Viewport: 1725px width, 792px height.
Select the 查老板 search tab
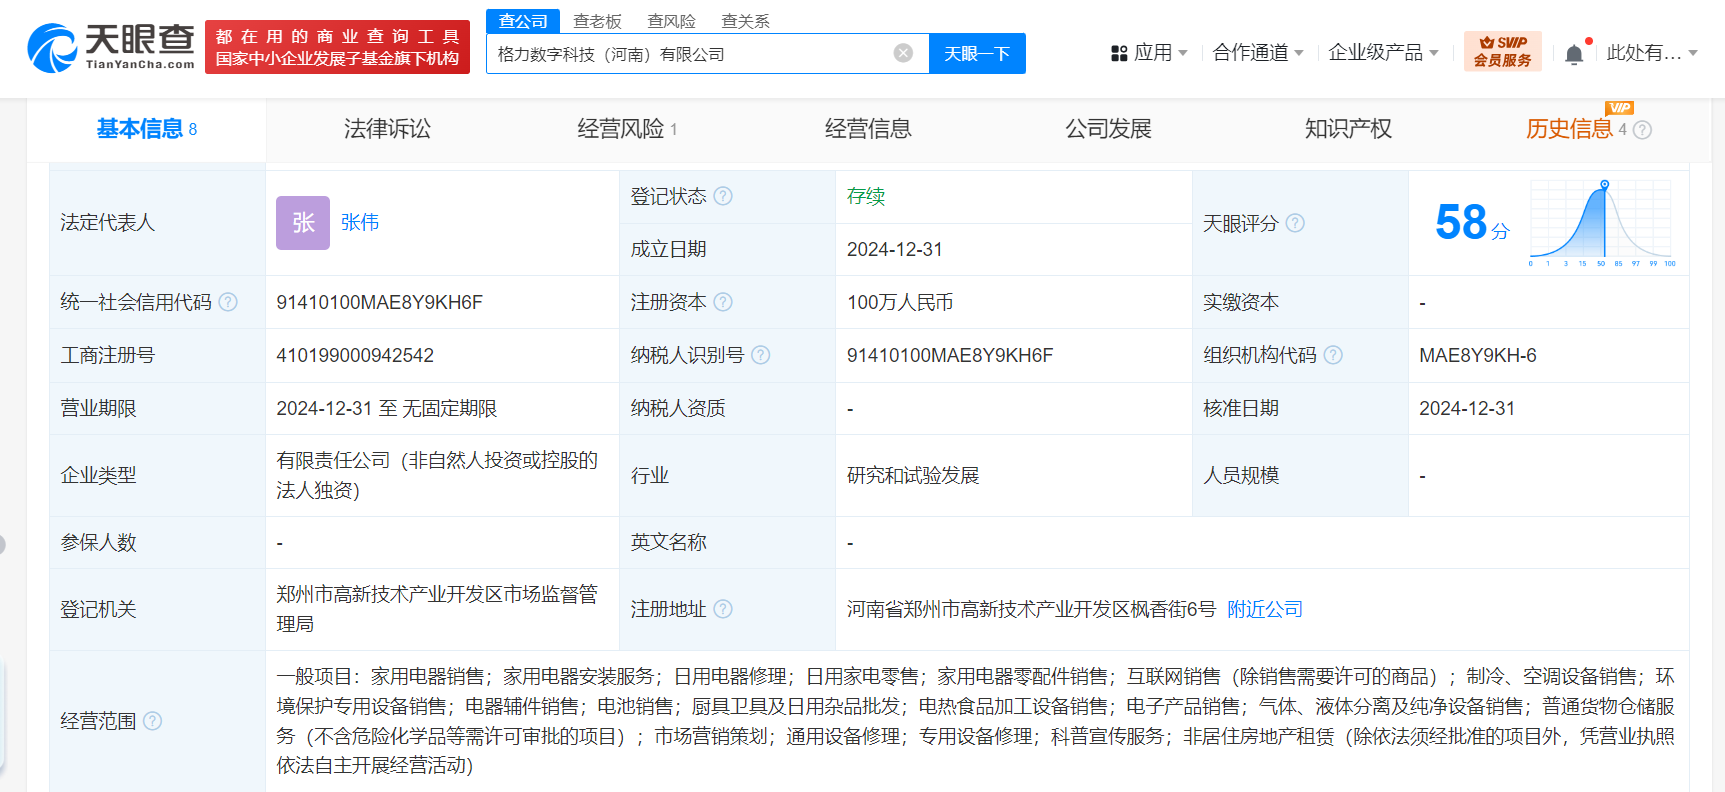tap(597, 21)
